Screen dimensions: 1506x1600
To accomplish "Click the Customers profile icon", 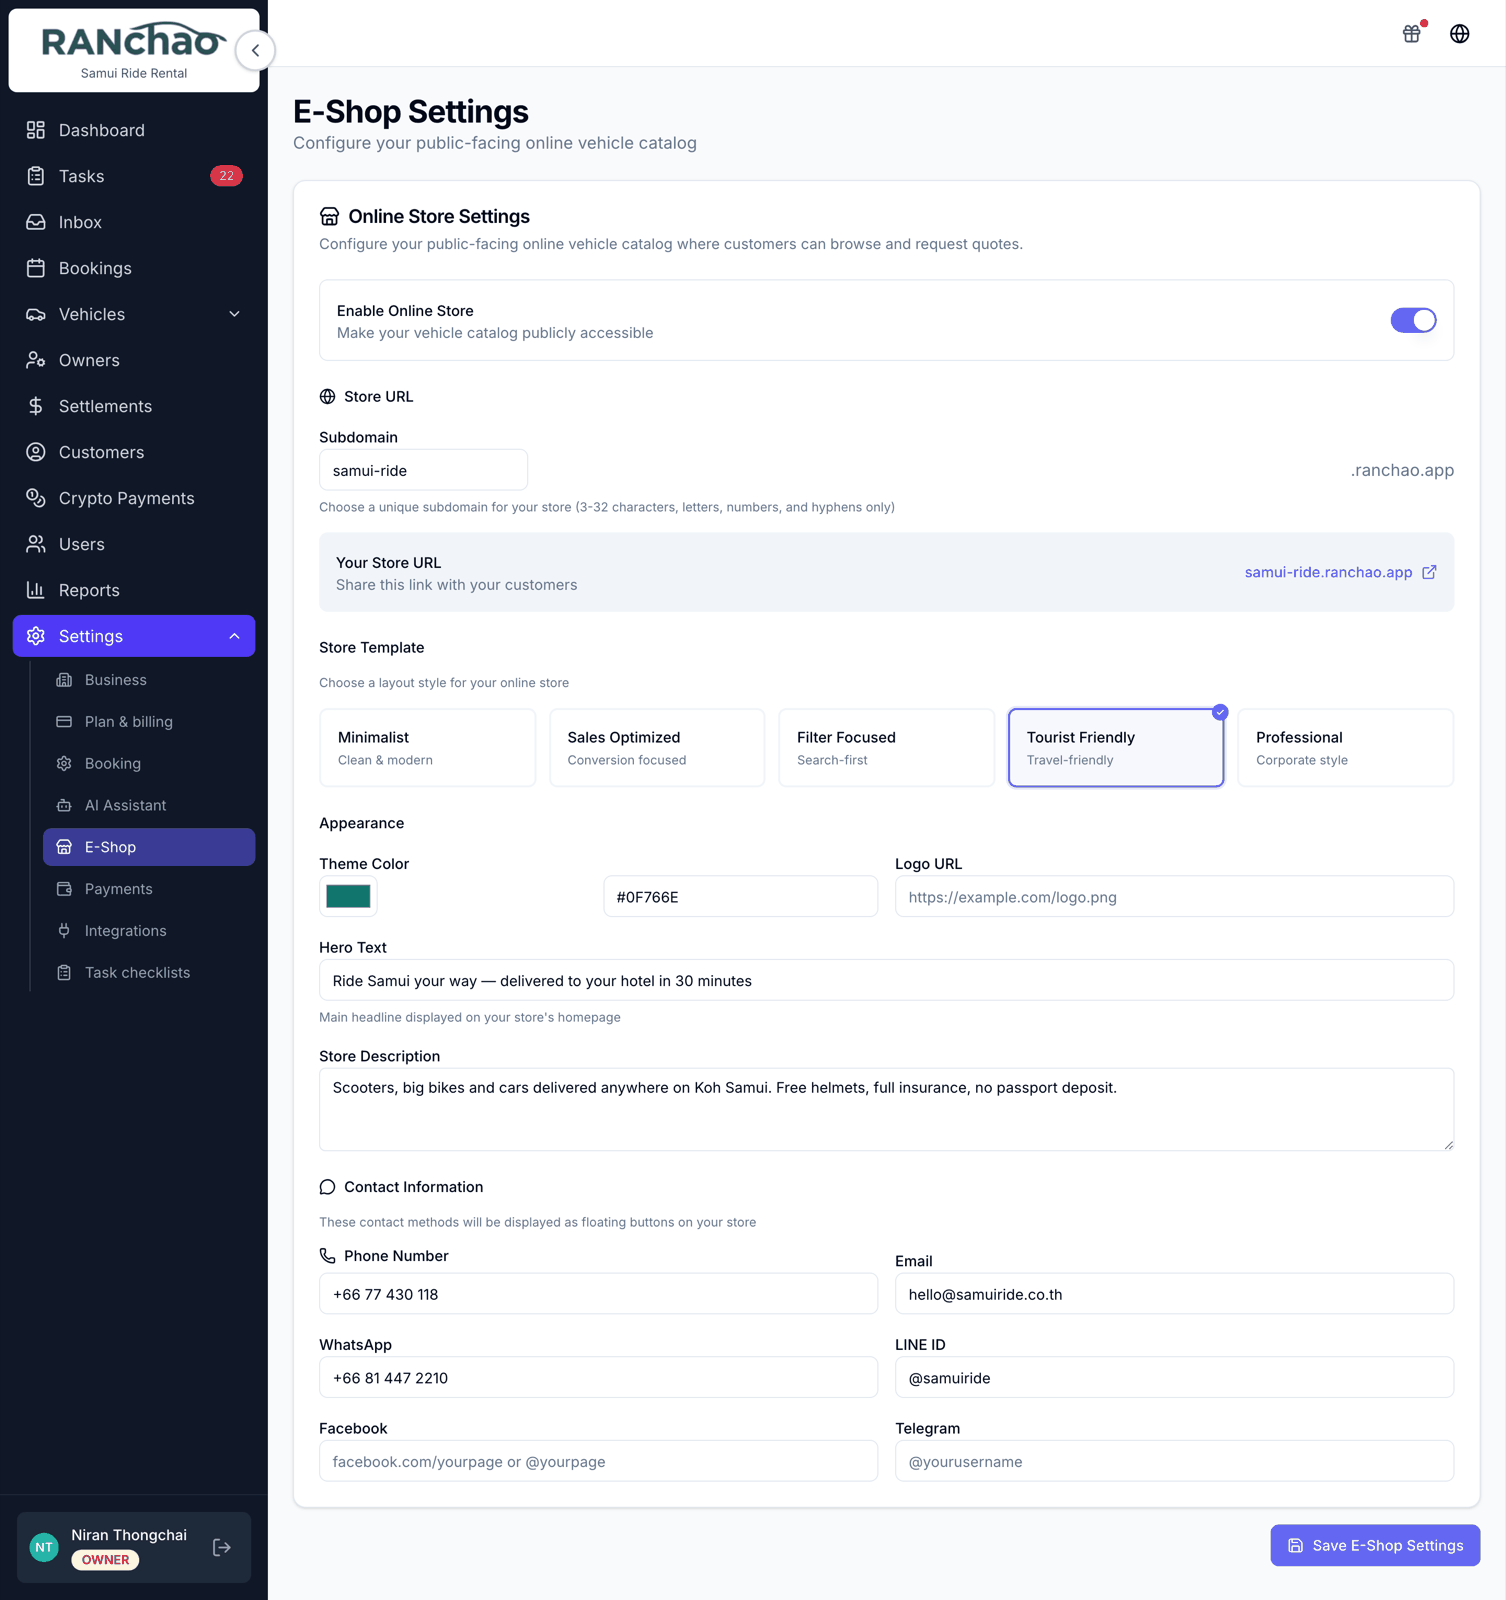I will [x=36, y=452].
